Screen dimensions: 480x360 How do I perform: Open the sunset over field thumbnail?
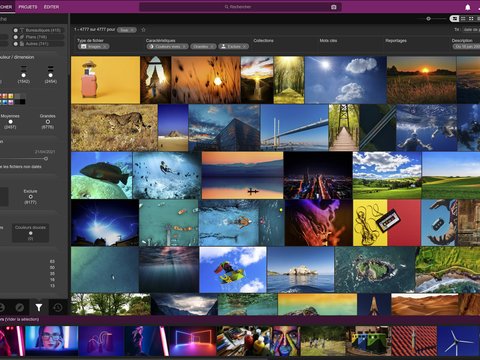421,80
